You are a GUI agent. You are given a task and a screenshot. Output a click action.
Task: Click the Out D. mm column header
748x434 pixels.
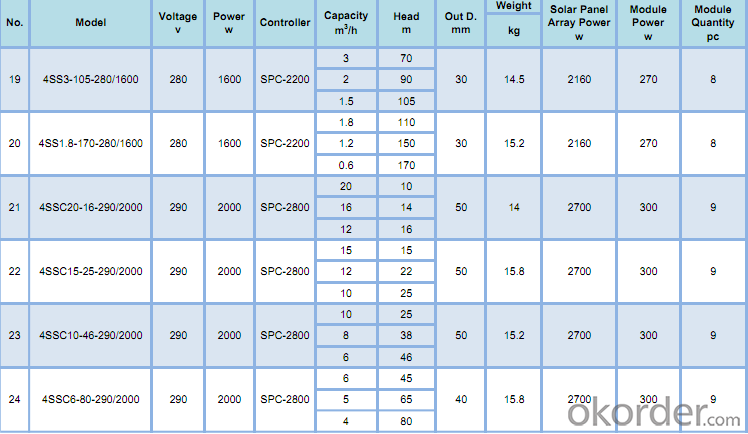click(x=460, y=22)
